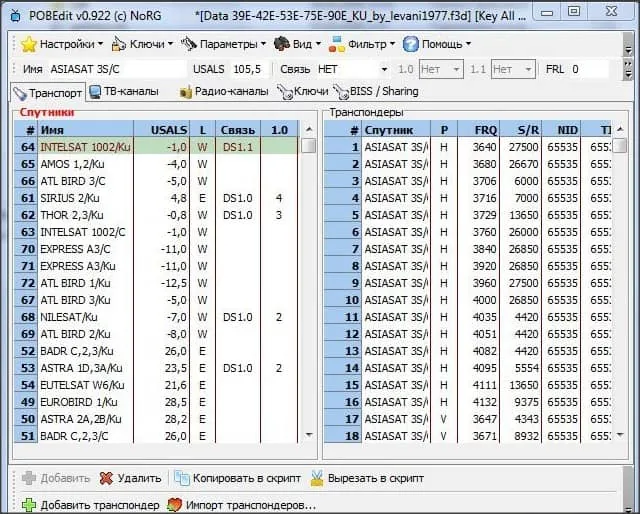Switch to ТВ-каналы tab

[124, 91]
